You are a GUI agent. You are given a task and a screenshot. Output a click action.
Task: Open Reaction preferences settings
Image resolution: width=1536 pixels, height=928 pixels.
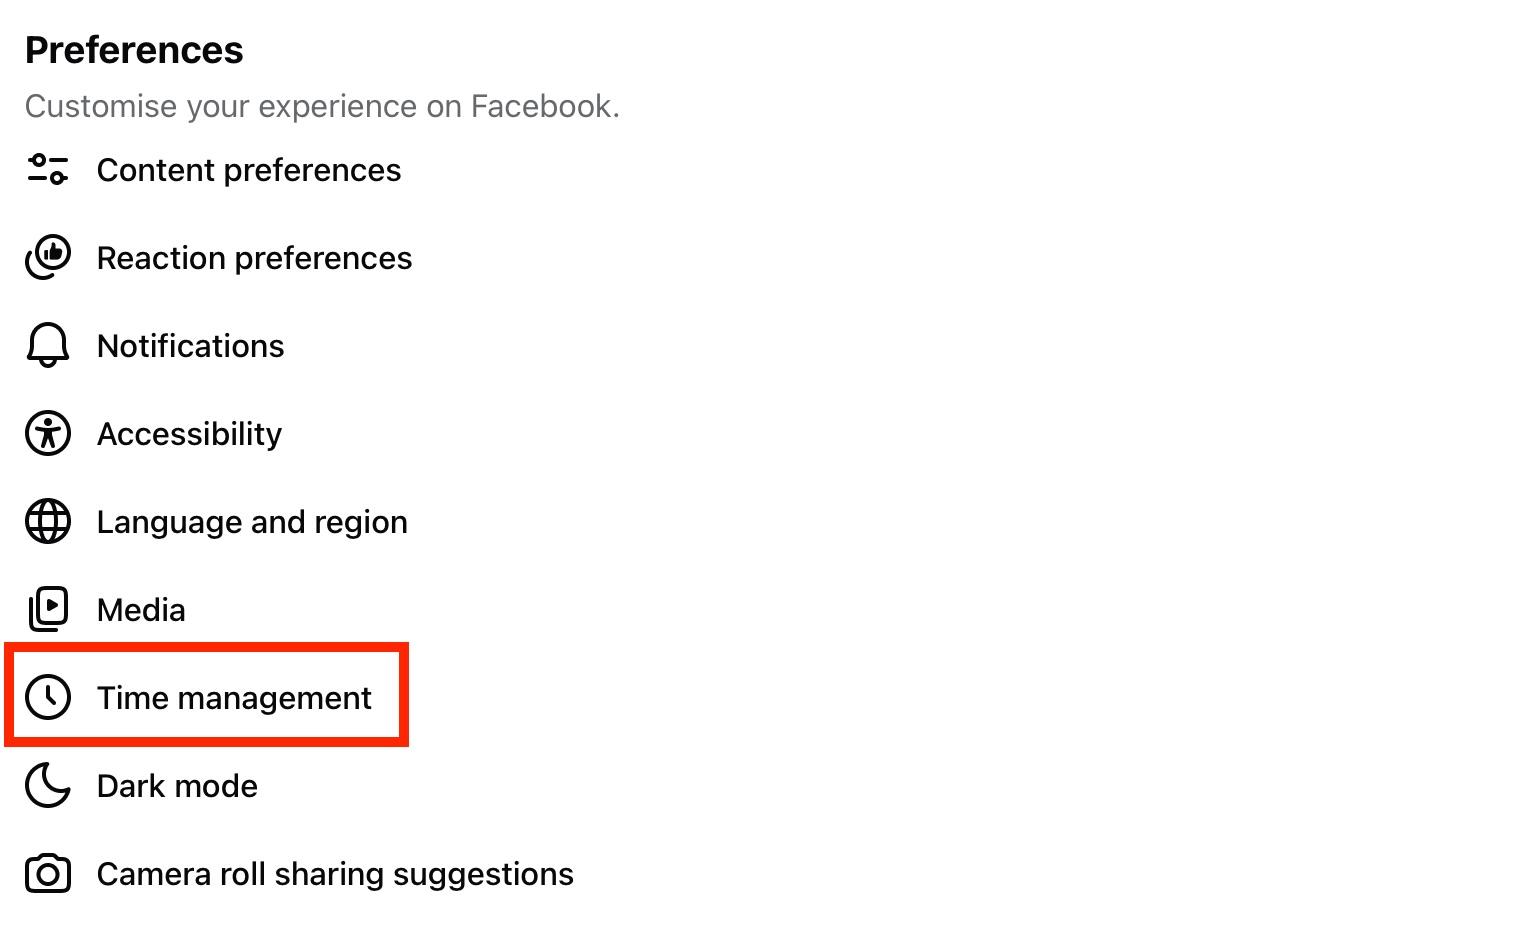[x=254, y=258]
